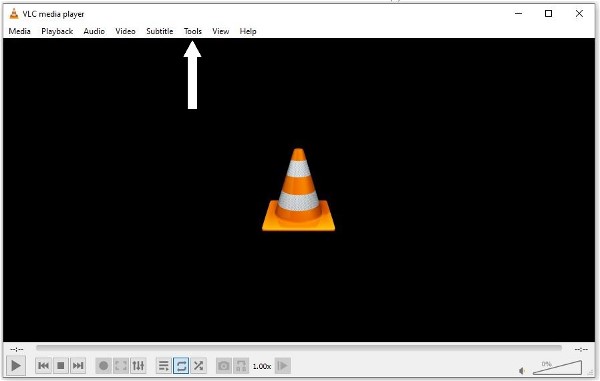The height and width of the screenshot is (381, 600).
Task: Click the VLC cone title bar icon
Action: [14, 14]
